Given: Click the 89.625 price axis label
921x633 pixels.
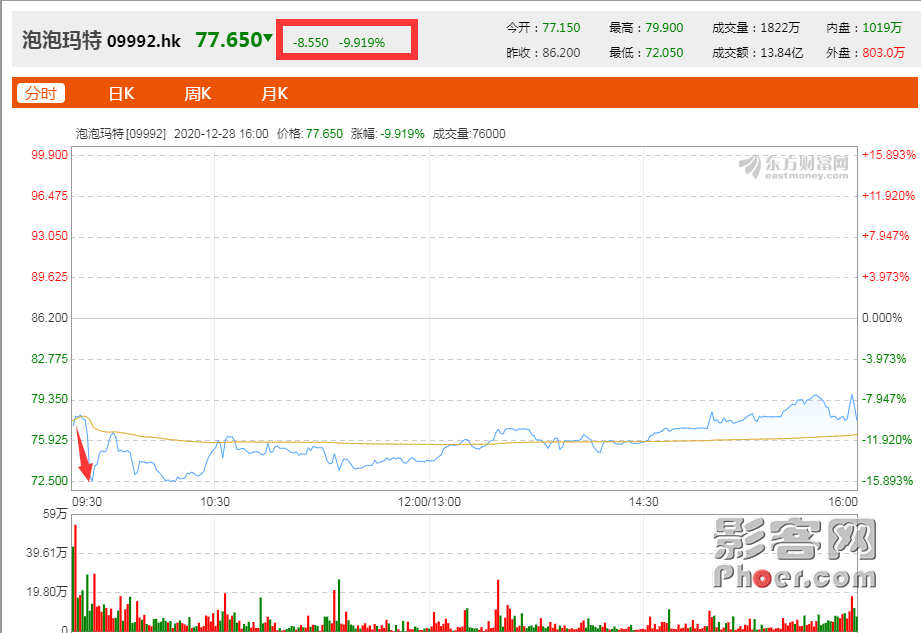Looking at the screenshot, I should [x=49, y=277].
